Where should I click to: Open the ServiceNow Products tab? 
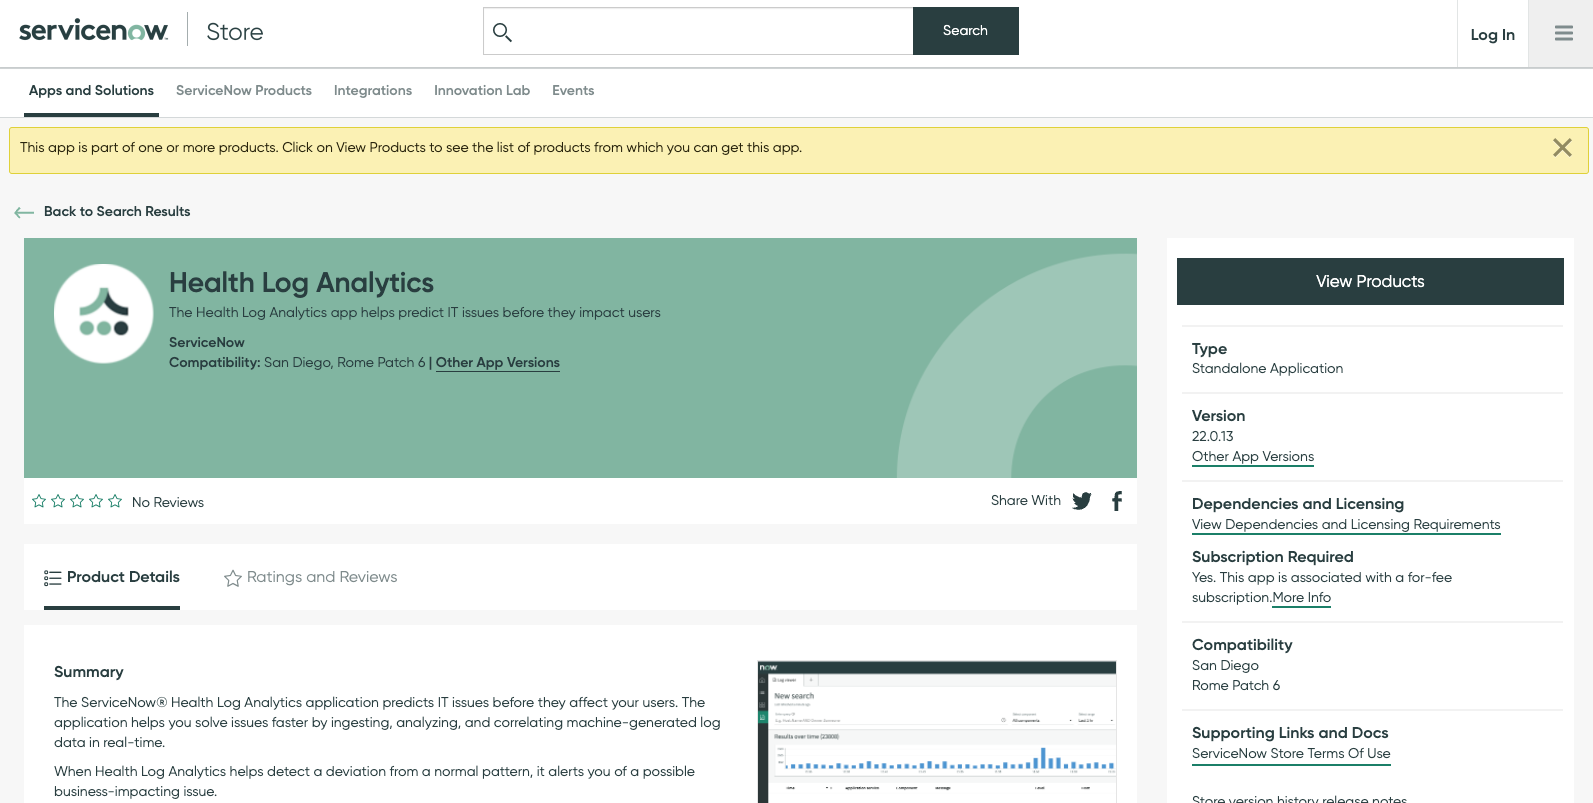[244, 91]
